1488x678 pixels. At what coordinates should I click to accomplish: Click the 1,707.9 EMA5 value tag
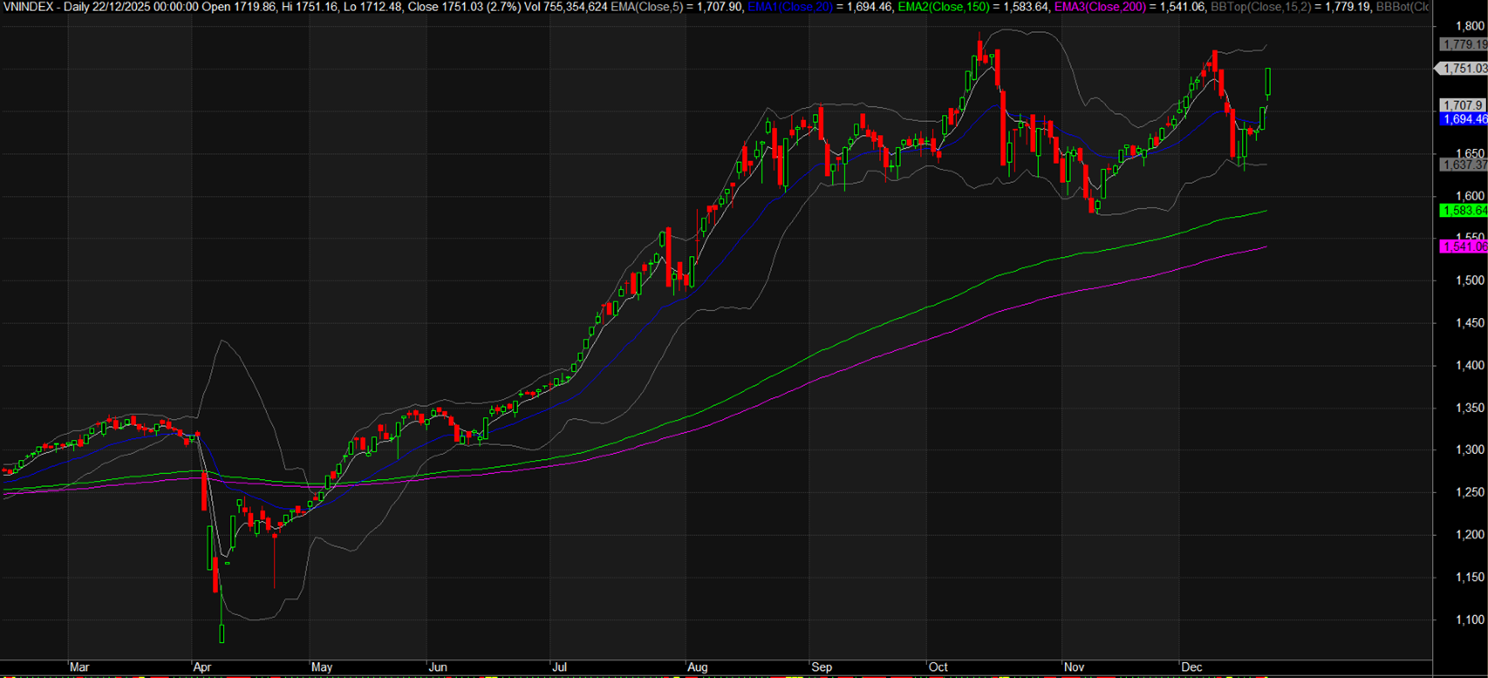1461,105
